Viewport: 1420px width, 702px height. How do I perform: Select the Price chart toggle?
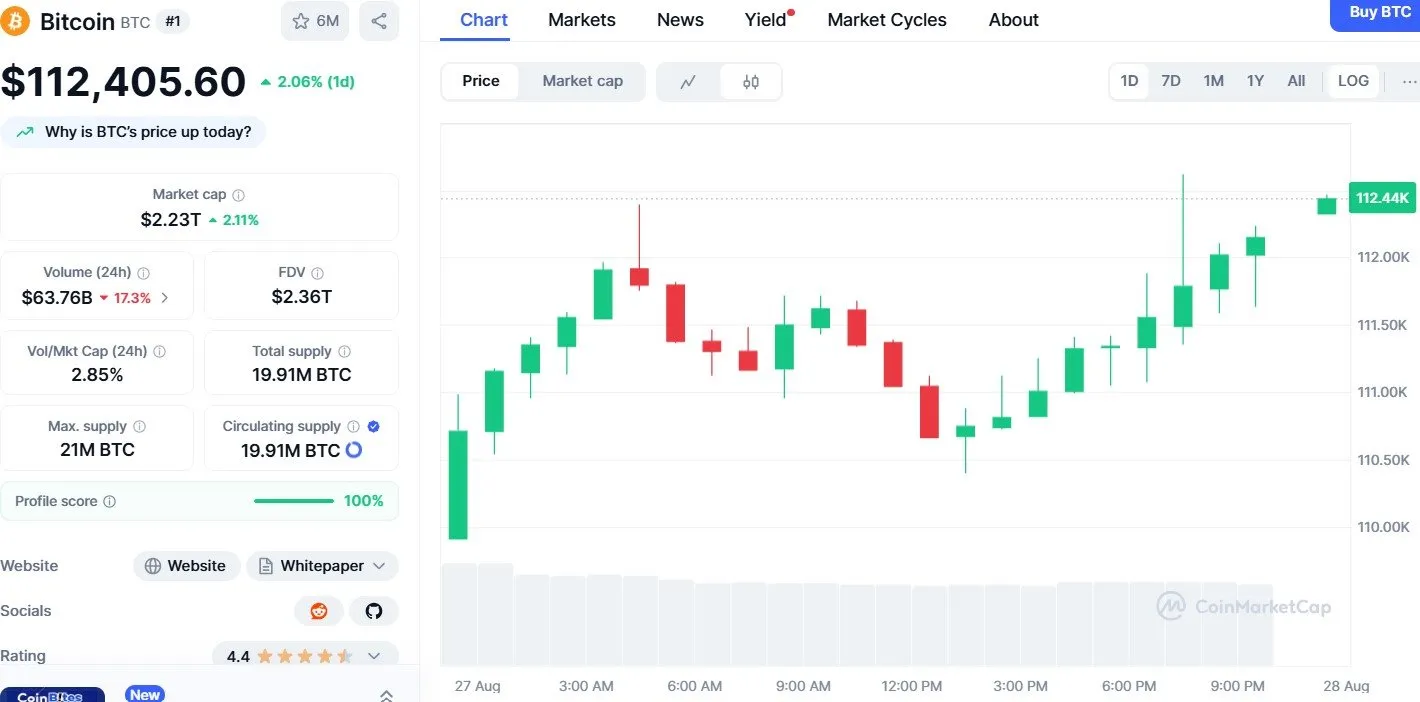[481, 81]
